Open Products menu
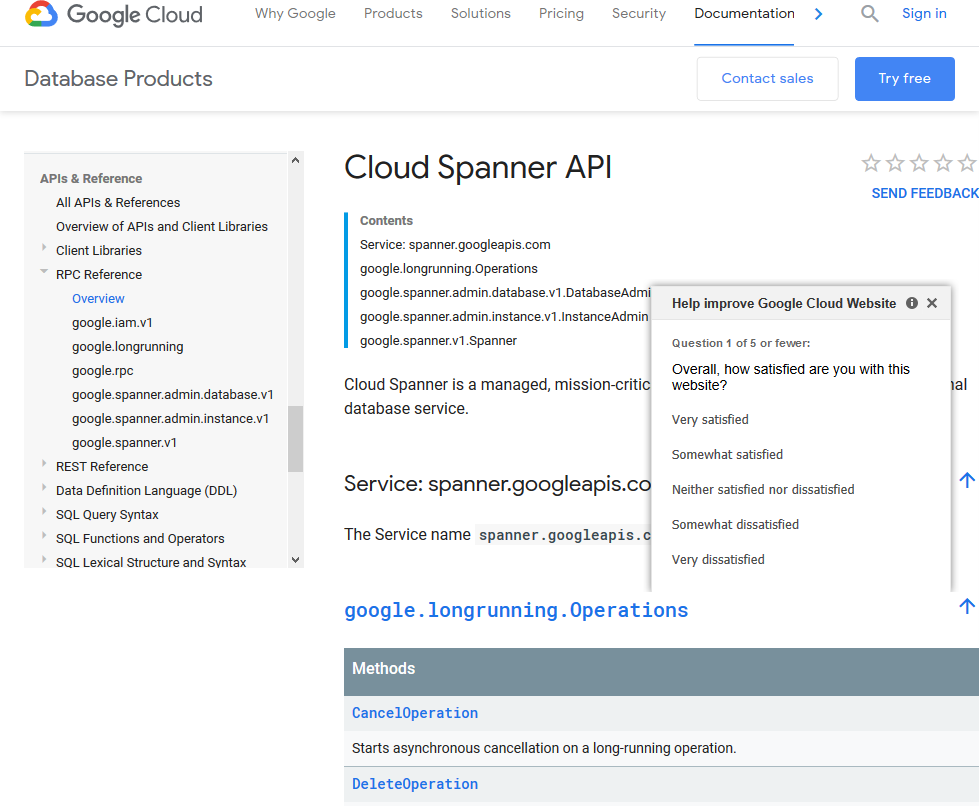 pyautogui.click(x=393, y=14)
